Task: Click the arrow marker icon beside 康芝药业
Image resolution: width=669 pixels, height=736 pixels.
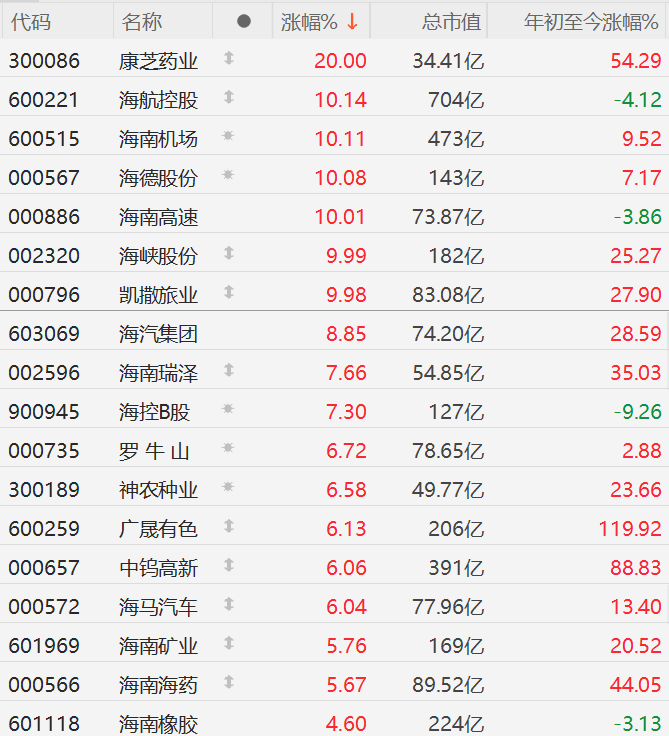Action: pyautogui.click(x=229, y=58)
